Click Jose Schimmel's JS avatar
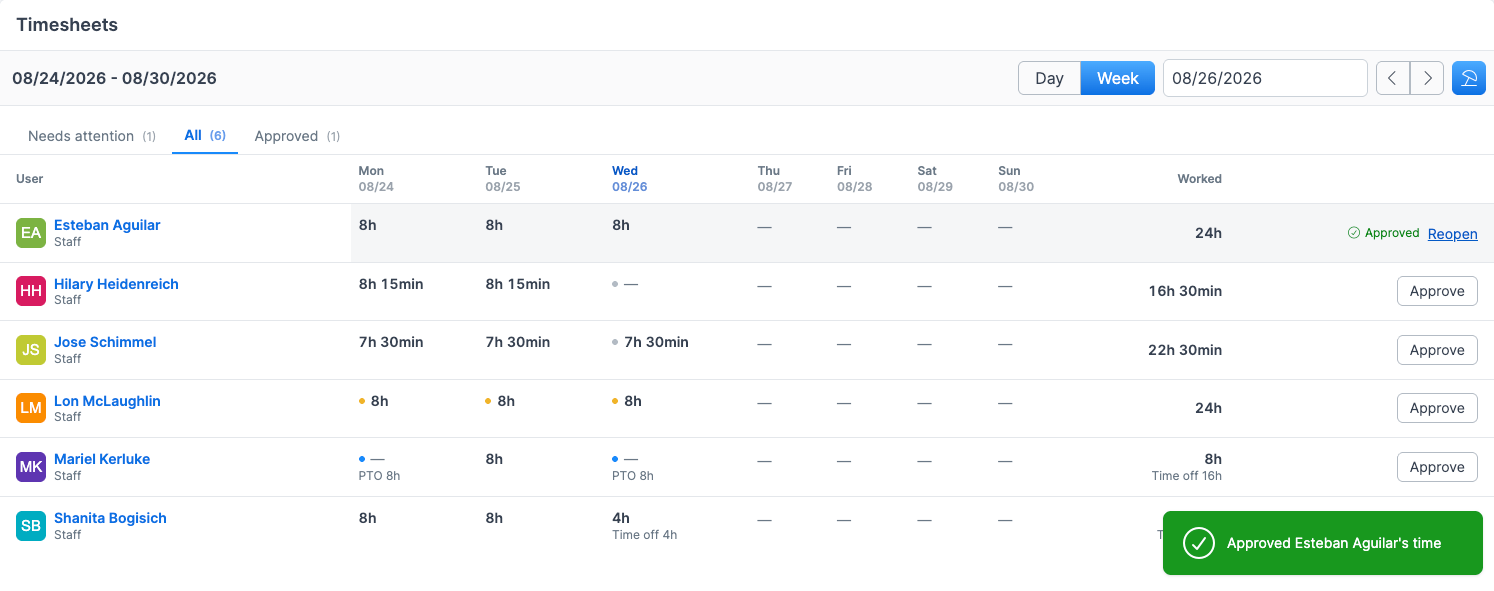Viewport: 1494px width, 591px height. click(x=31, y=350)
